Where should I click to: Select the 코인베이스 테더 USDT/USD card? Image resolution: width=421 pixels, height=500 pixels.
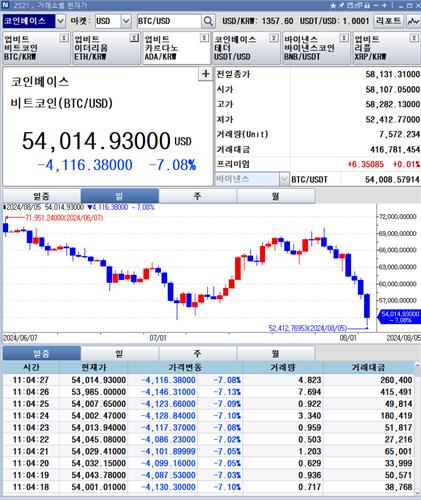click(246, 48)
